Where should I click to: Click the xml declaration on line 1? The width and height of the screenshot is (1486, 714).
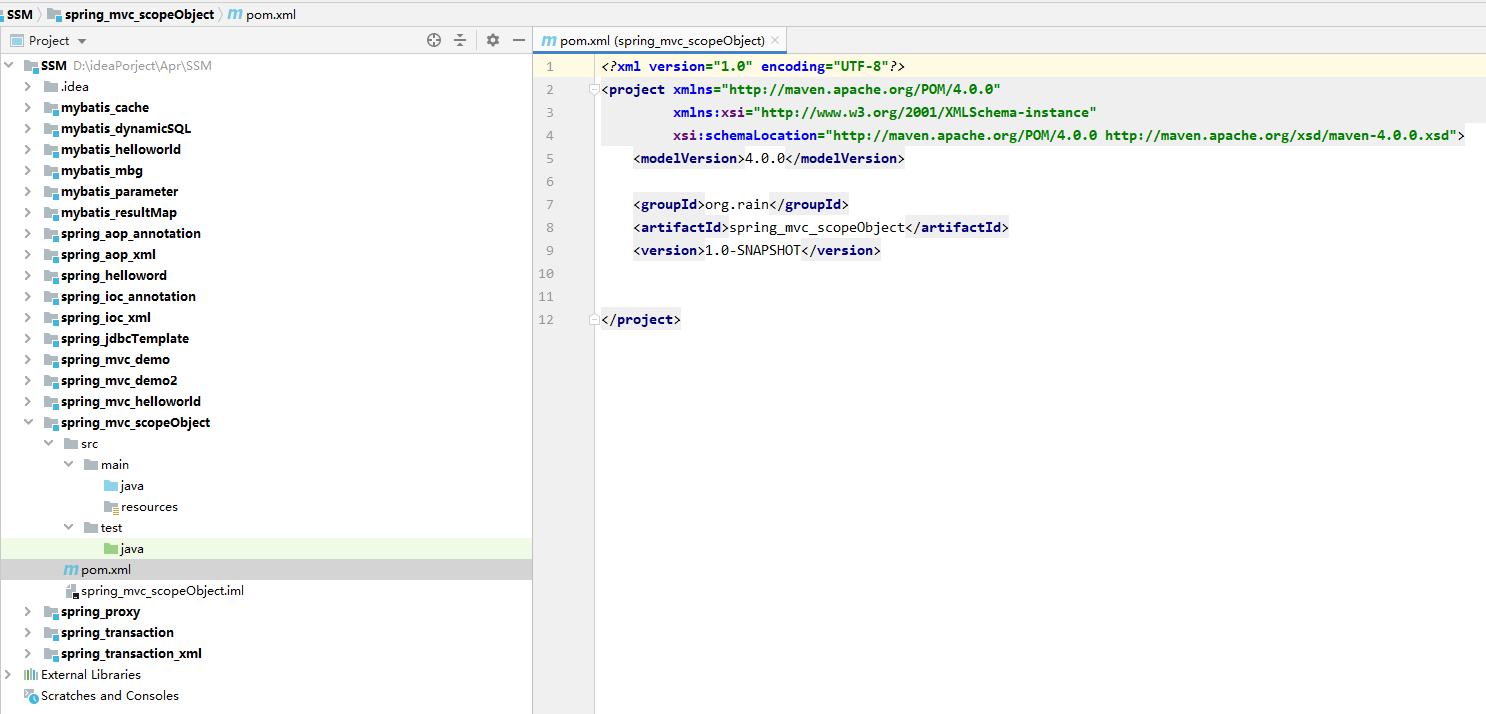click(x=753, y=66)
